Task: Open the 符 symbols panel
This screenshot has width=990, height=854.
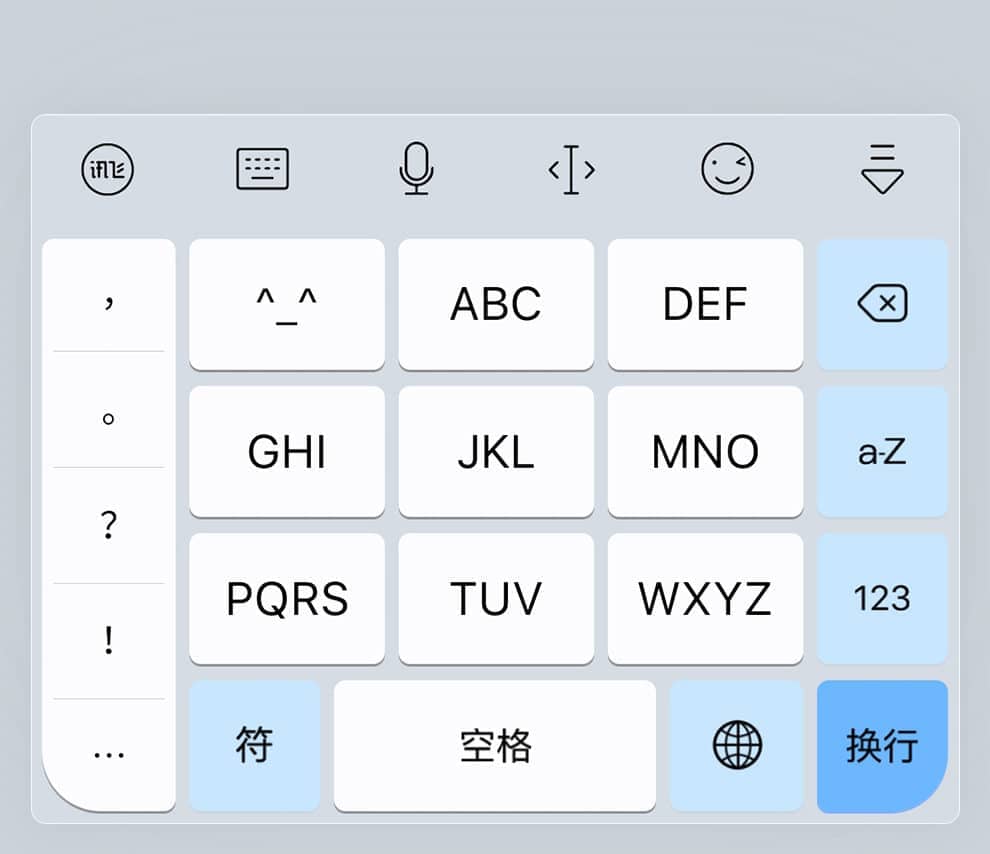Action: pos(254,745)
